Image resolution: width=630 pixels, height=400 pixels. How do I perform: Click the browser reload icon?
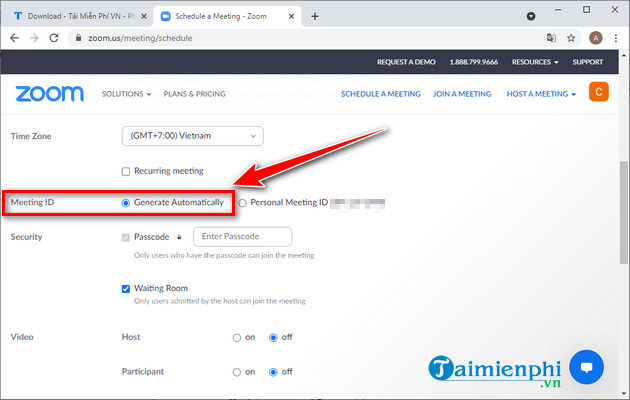(57, 38)
